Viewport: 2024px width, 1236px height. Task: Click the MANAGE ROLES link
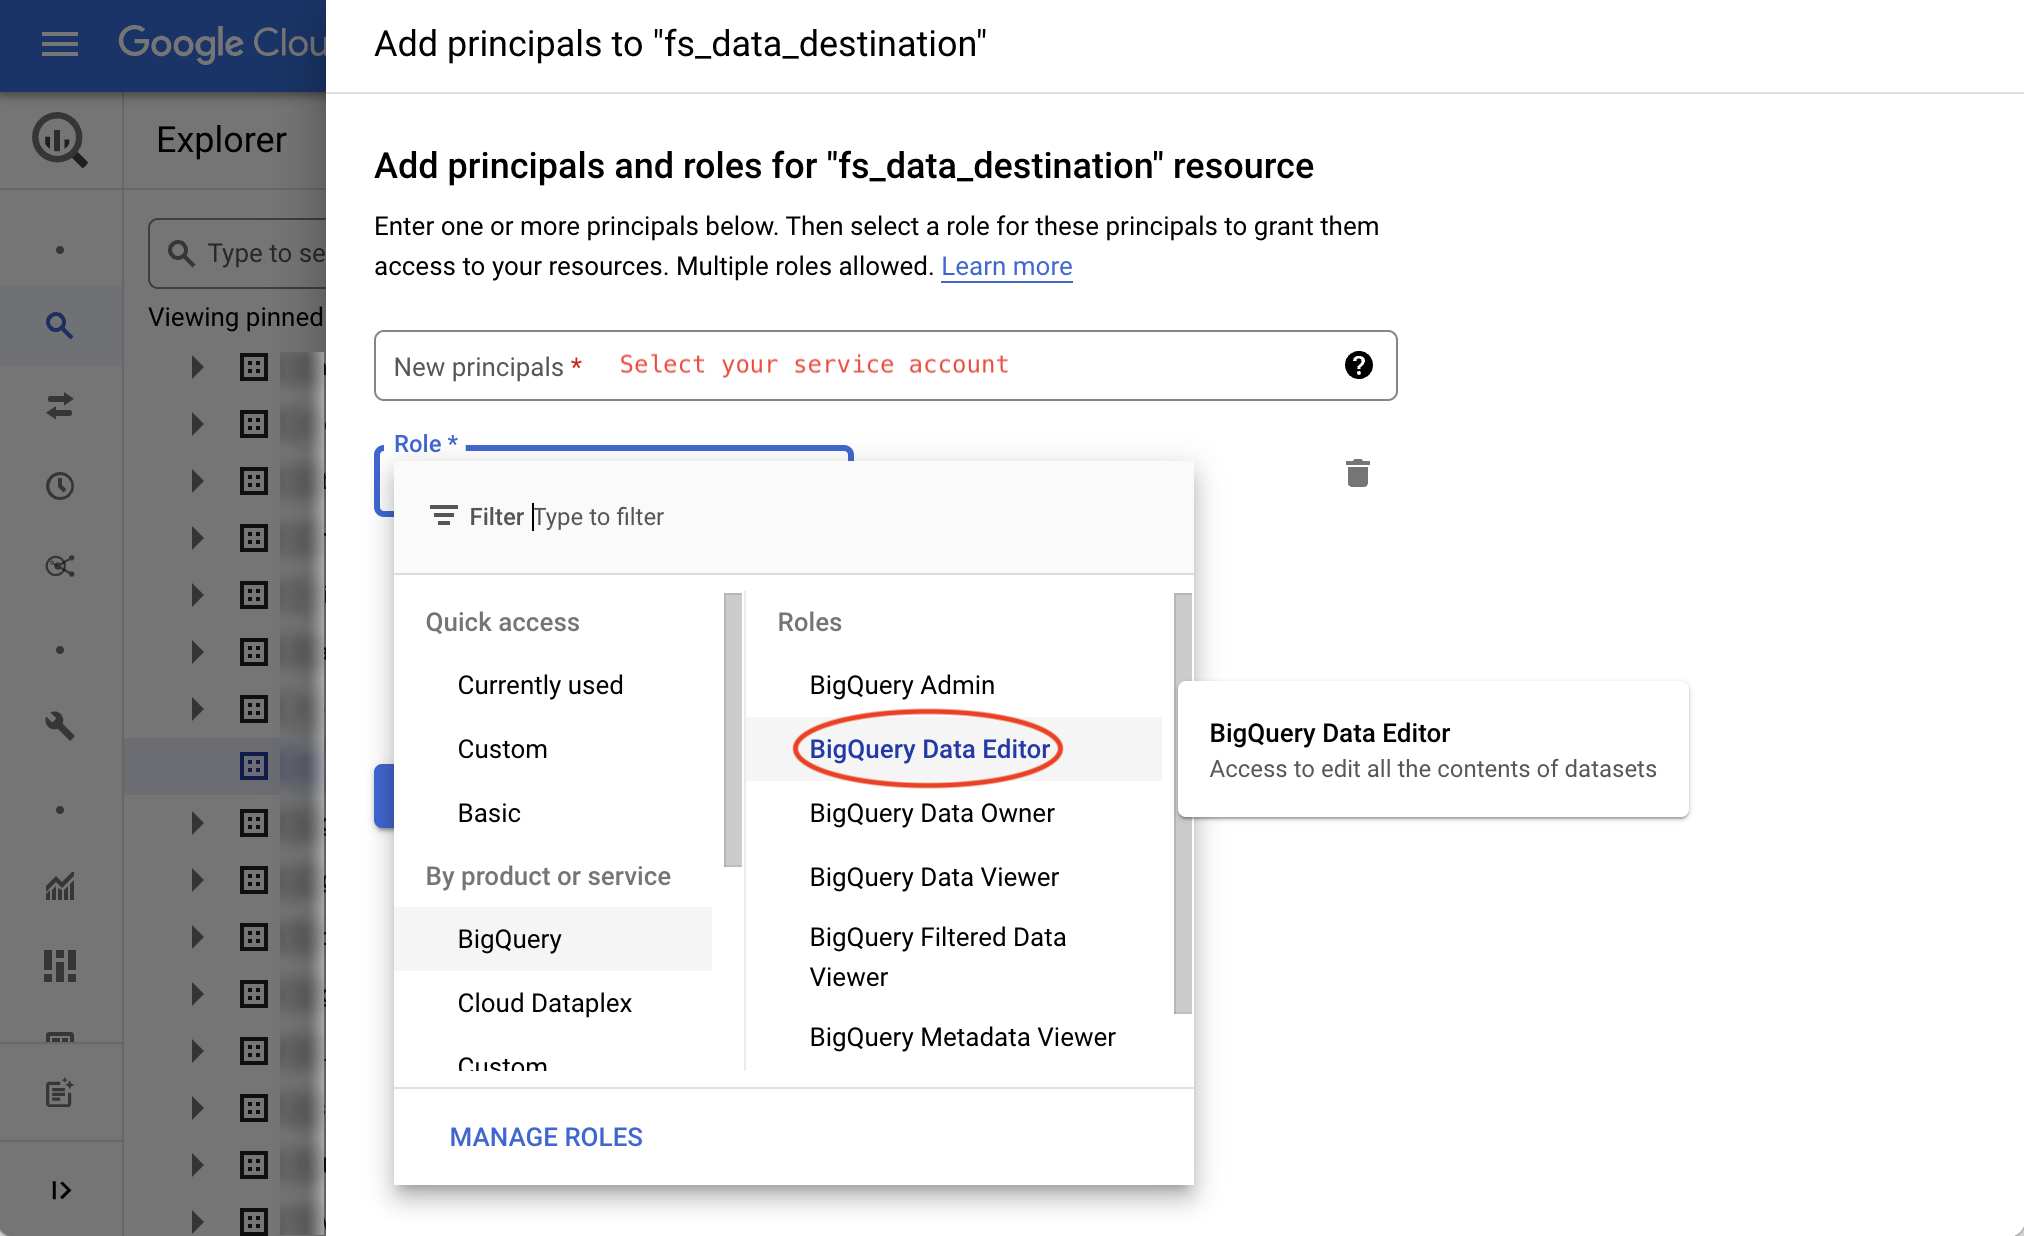click(x=546, y=1137)
